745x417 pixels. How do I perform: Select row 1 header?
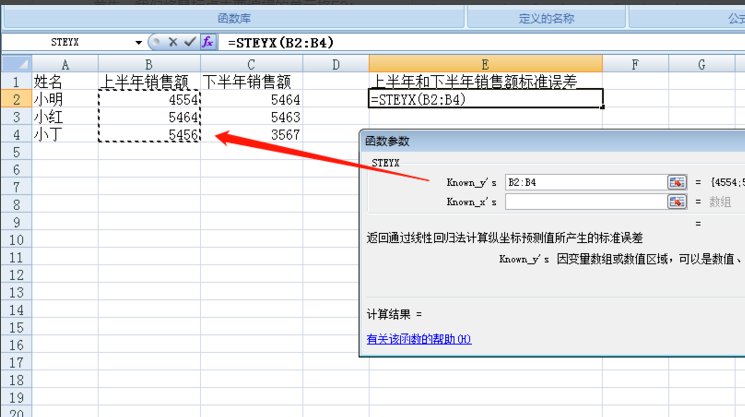pos(17,82)
